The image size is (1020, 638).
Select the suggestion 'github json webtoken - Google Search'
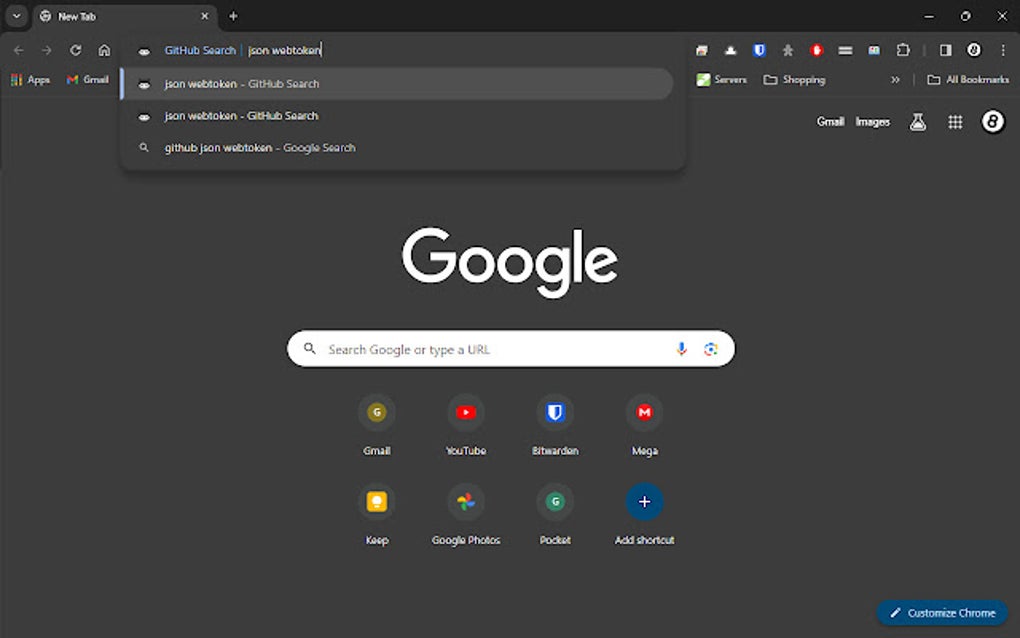(260, 147)
